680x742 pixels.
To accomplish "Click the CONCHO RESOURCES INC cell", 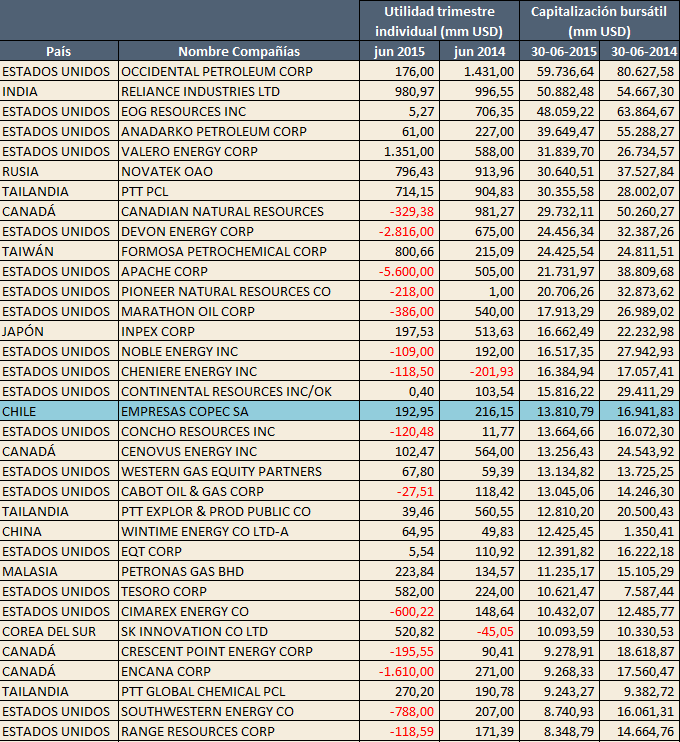I will coord(239,431).
